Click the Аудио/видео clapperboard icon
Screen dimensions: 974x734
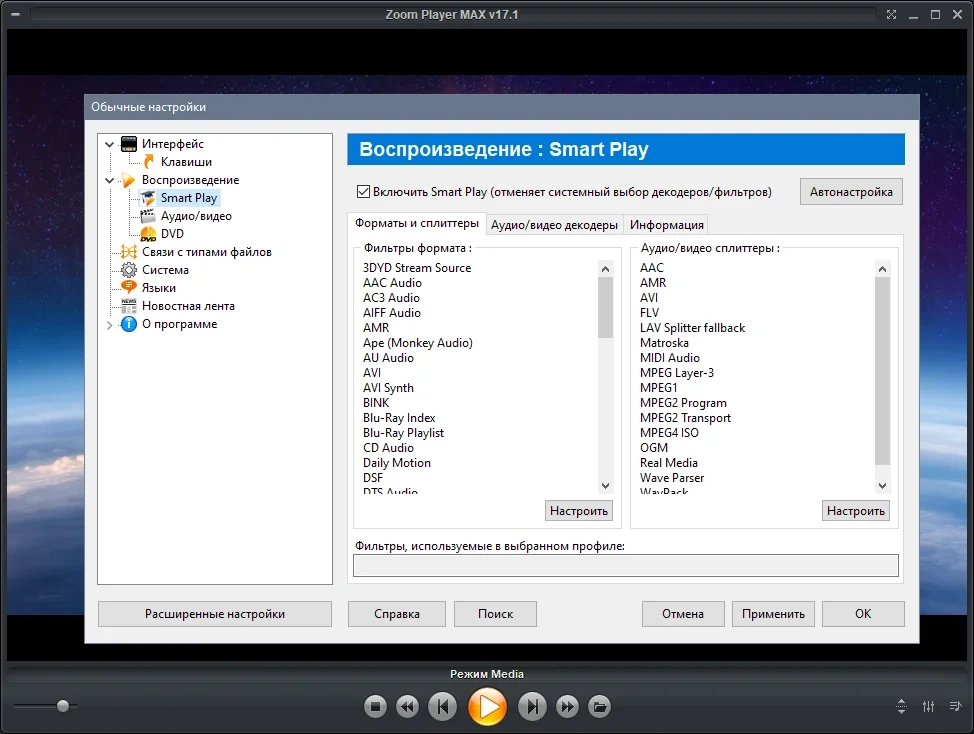pyautogui.click(x=148, y=216)
